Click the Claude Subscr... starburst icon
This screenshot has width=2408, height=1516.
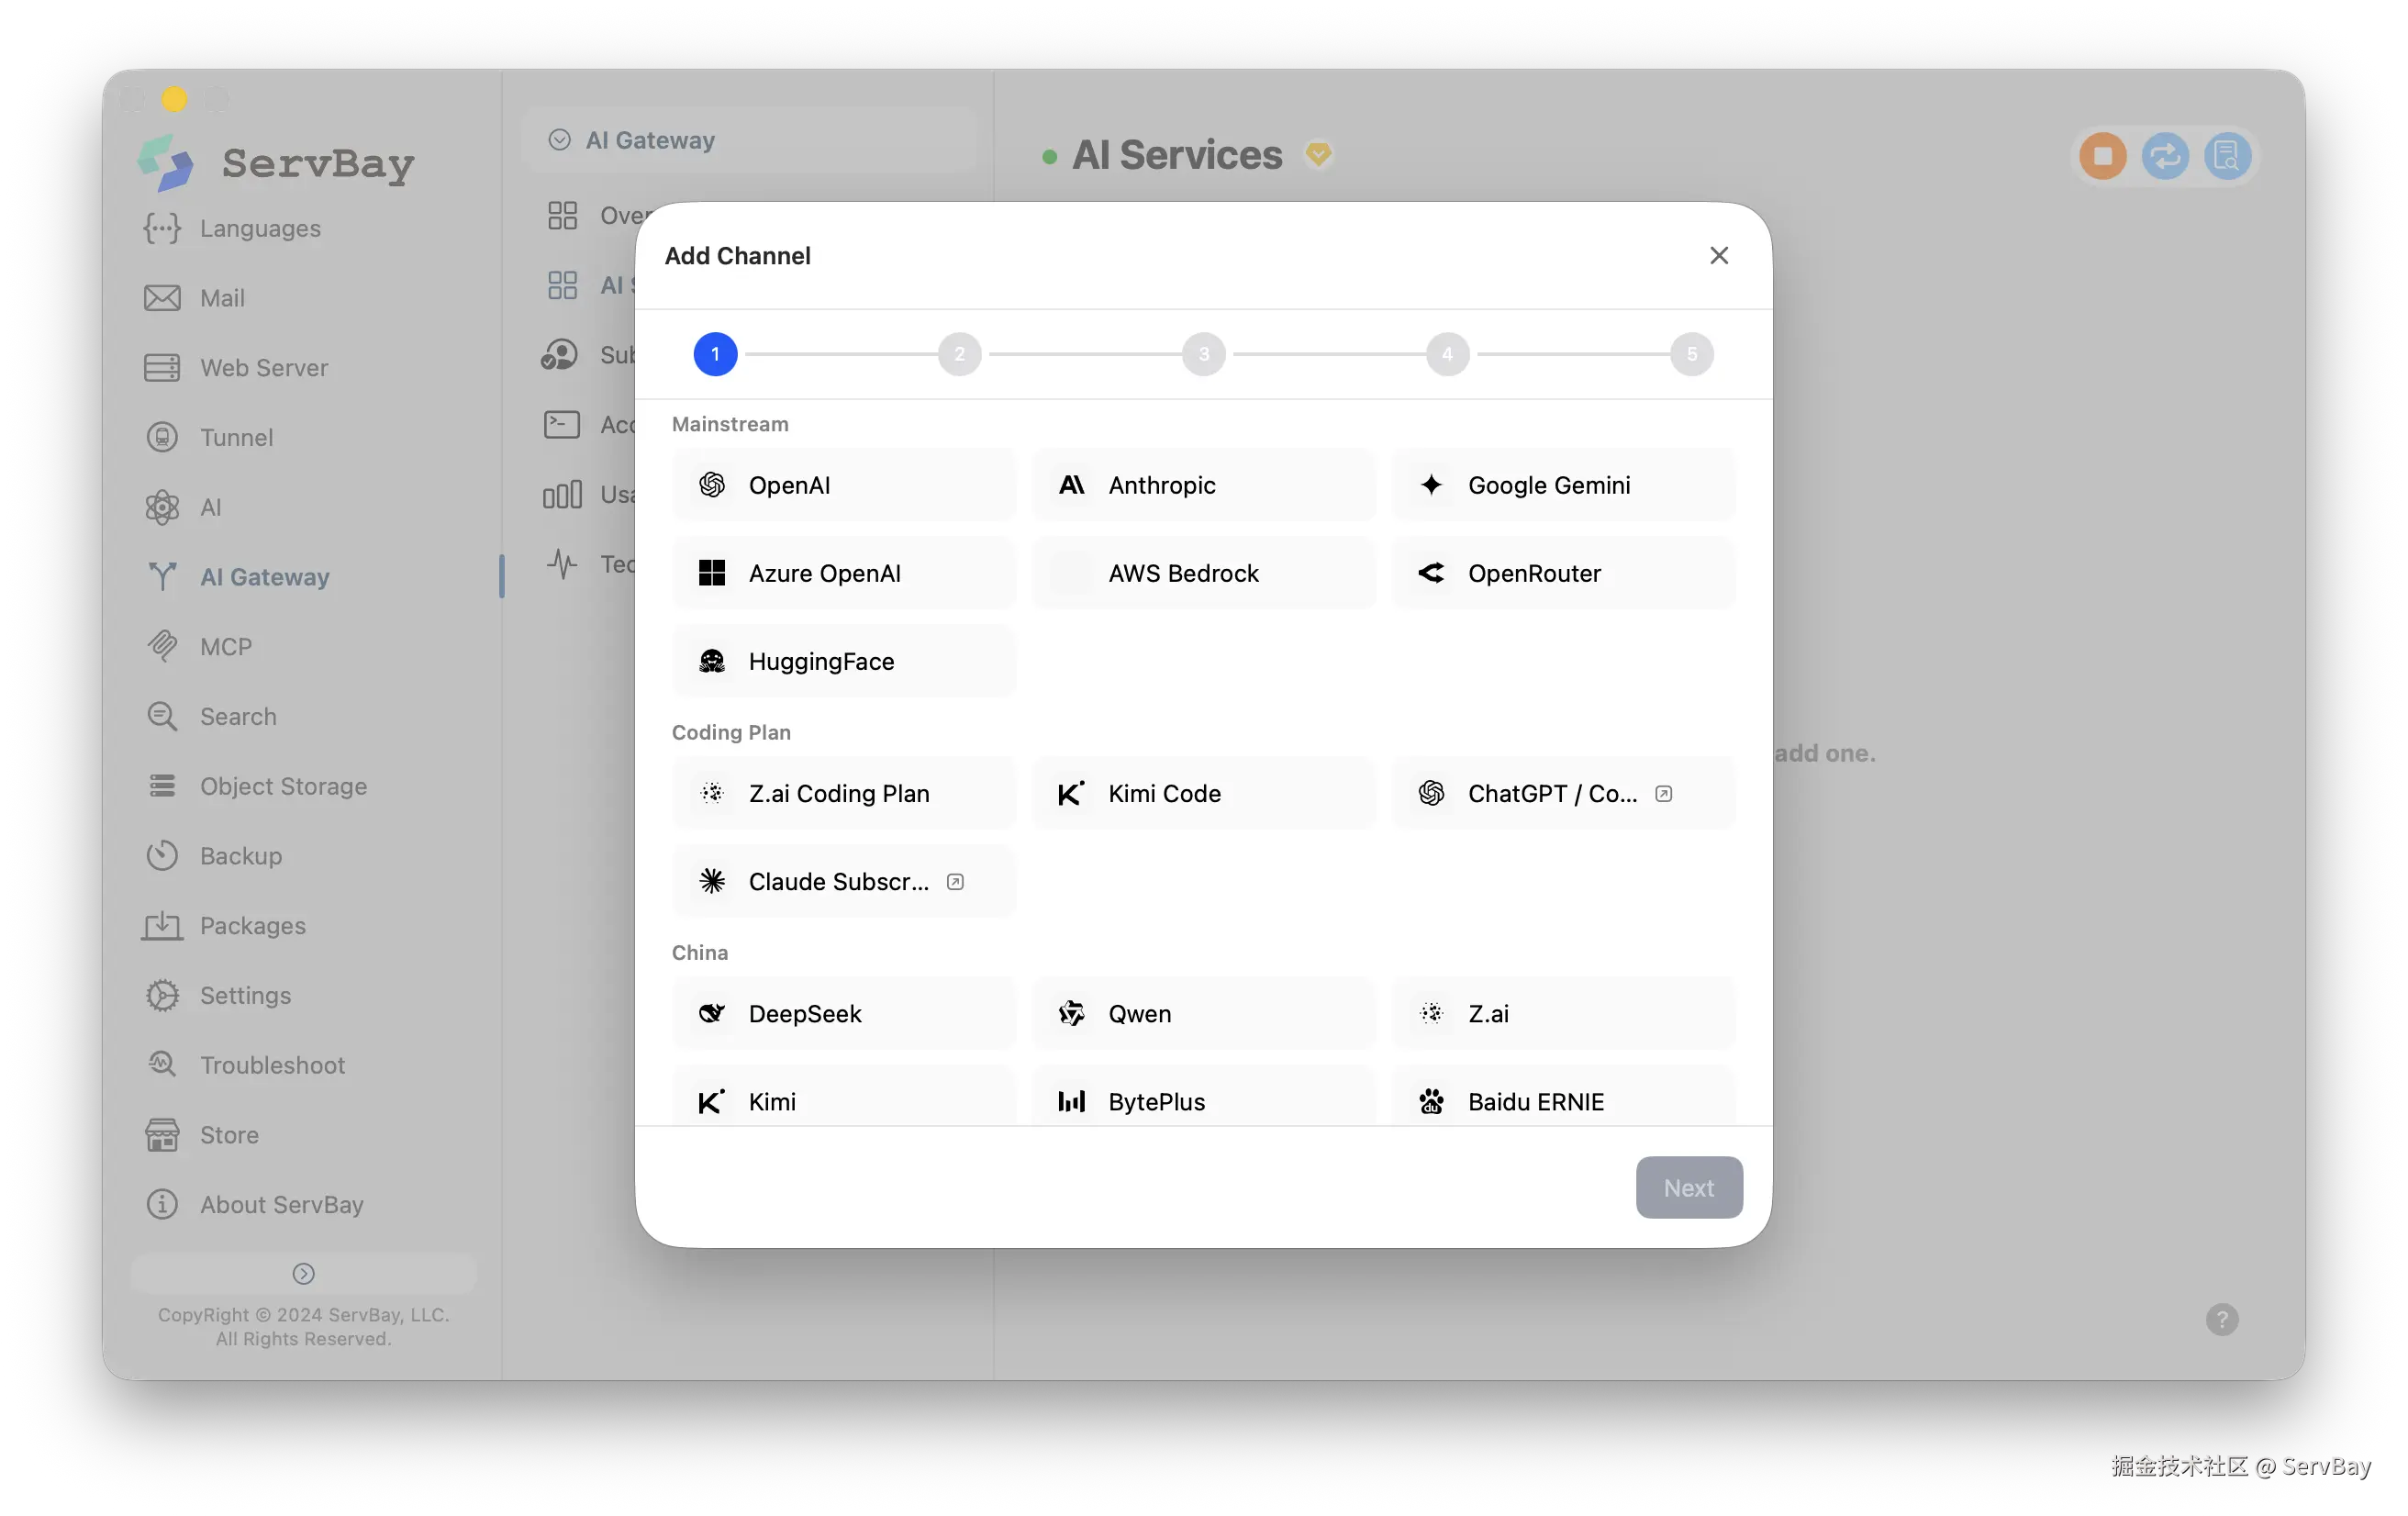(x=712, y=881)
